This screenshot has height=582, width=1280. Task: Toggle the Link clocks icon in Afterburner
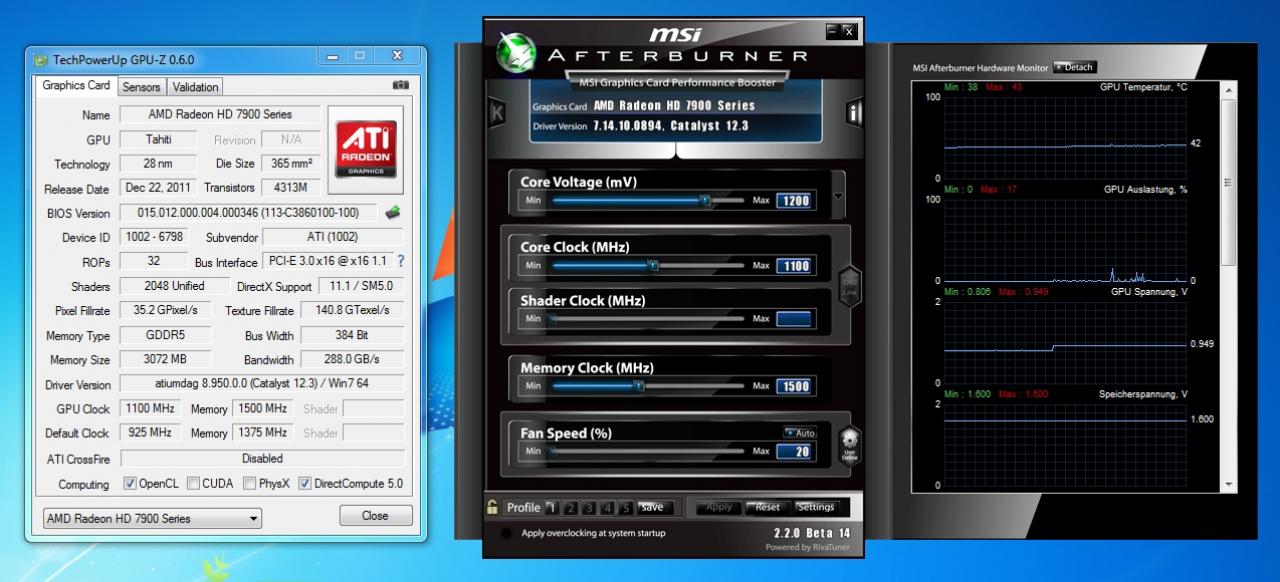coord(850,287)
